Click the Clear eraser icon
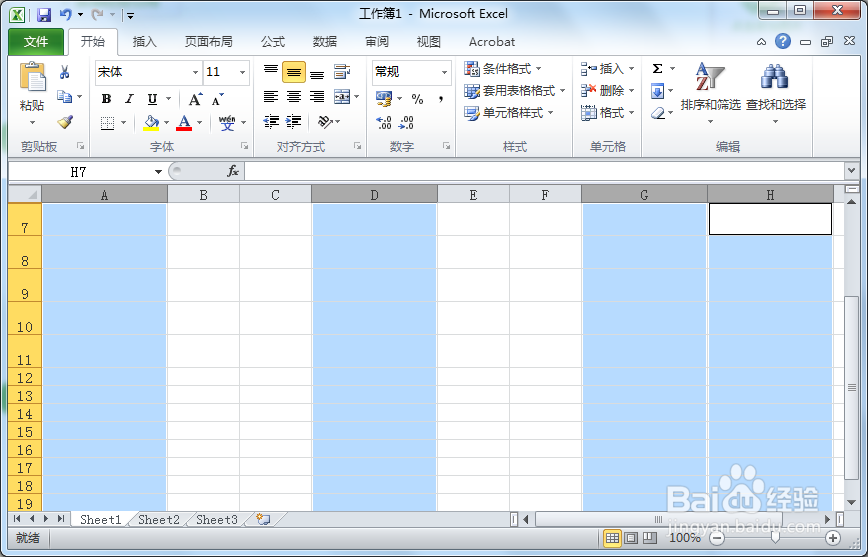This screenshot has width=868, height=557. (658, 113)
